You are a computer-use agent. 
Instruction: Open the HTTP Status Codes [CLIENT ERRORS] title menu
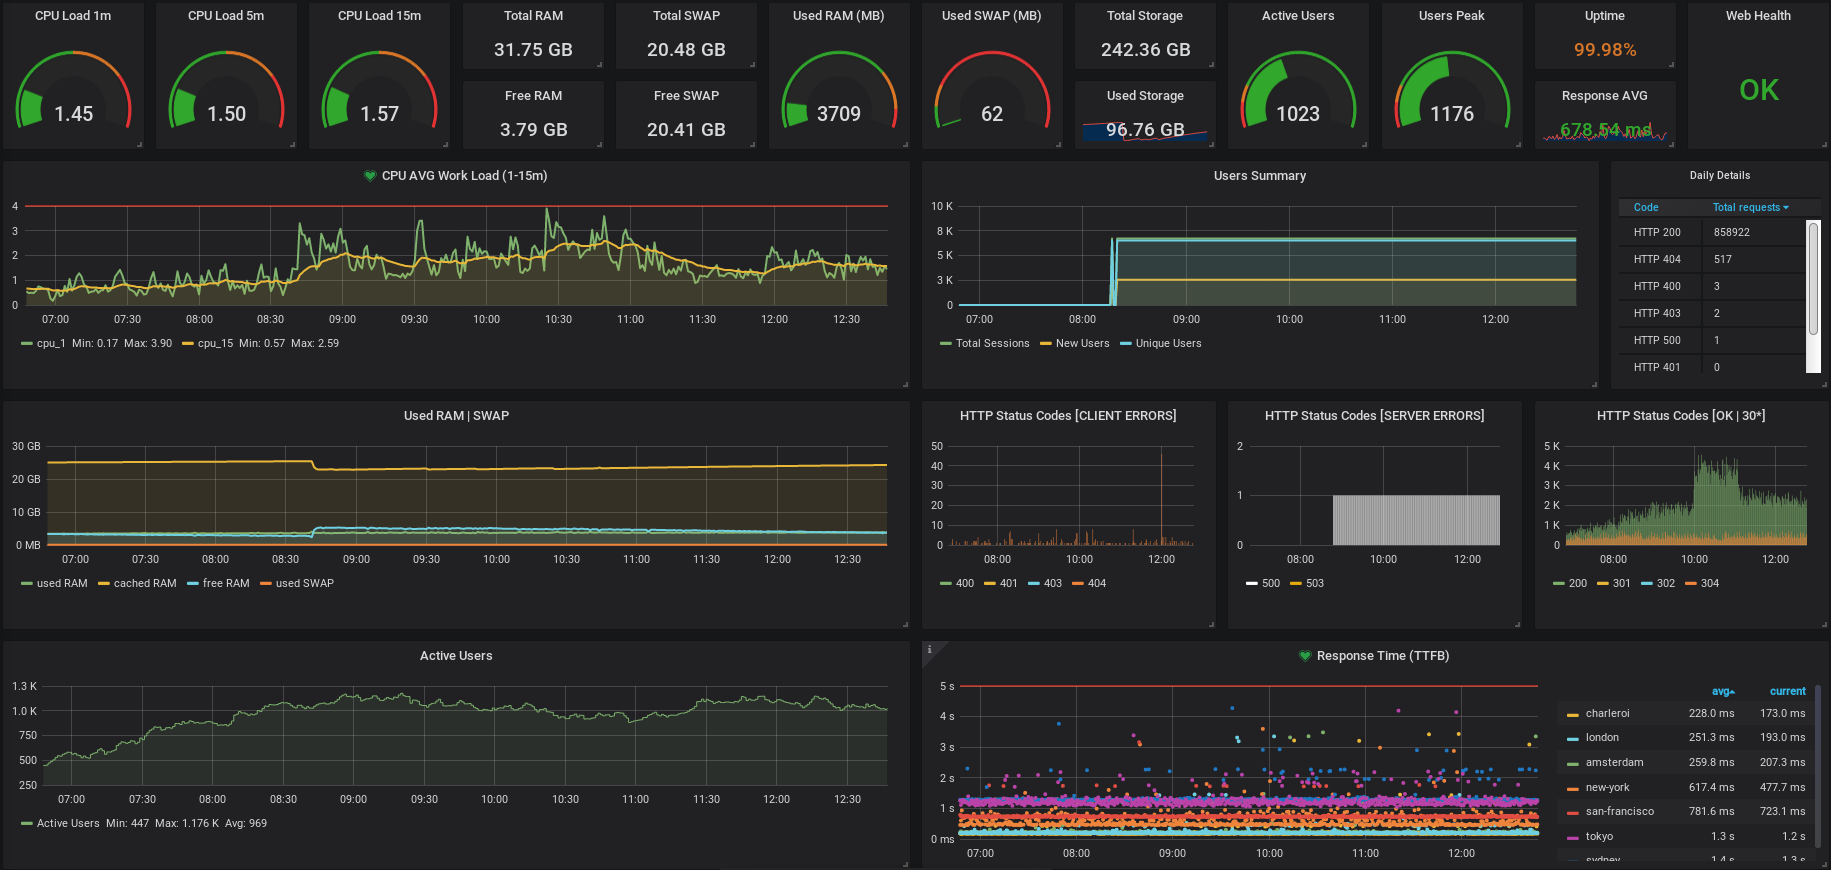point(1068,416)
